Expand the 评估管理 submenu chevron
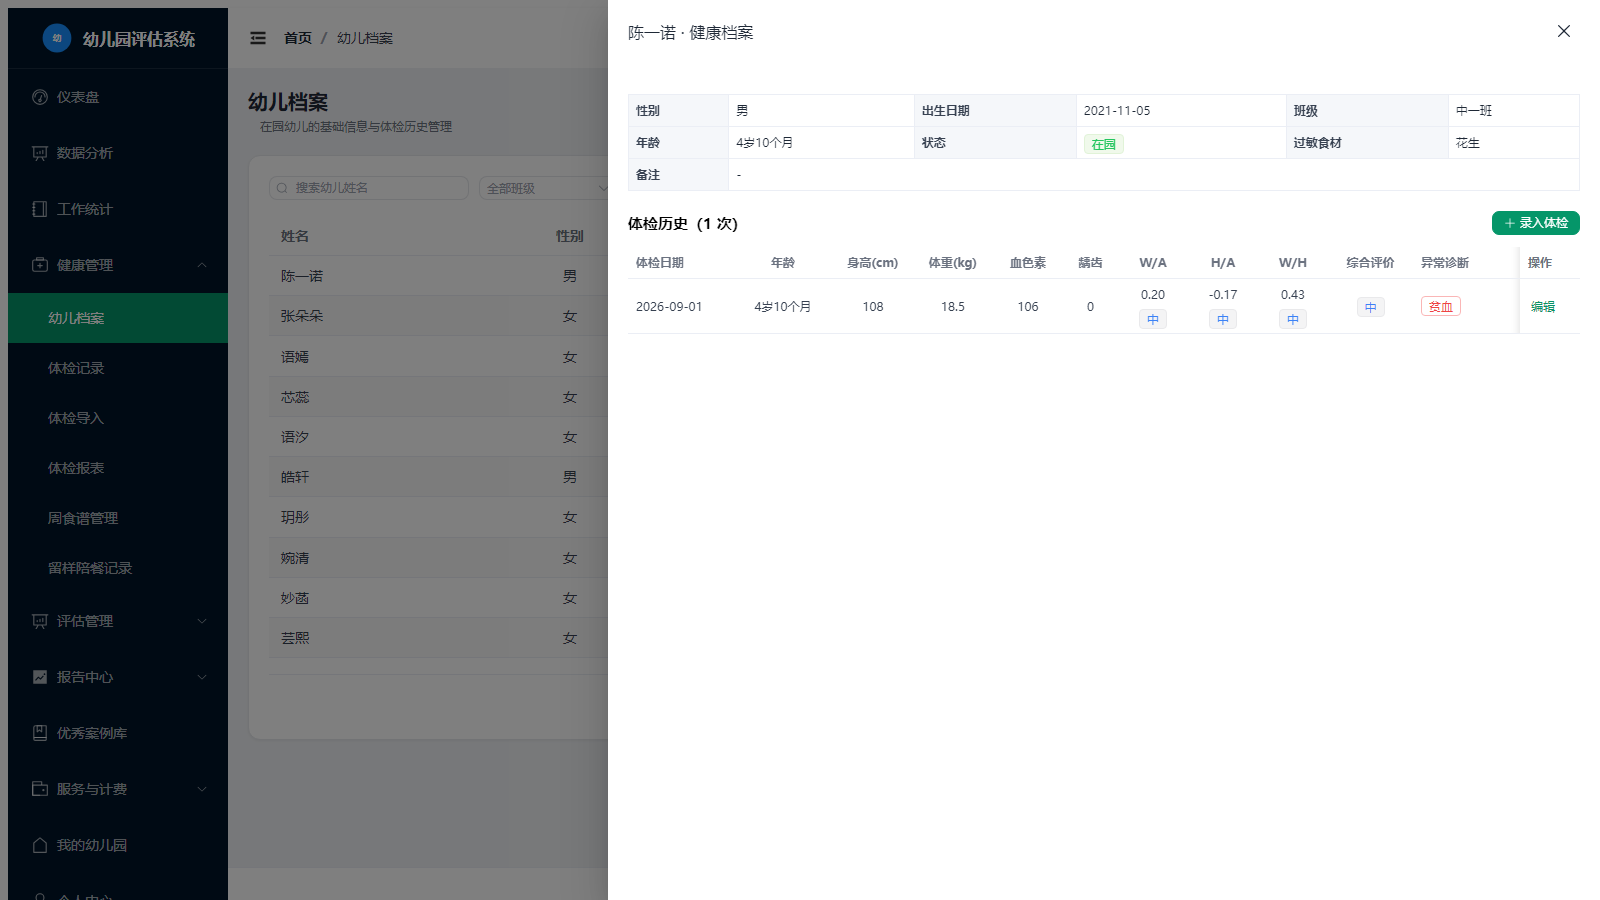This screenshot has height=900, width=1600. pos(202,621)
